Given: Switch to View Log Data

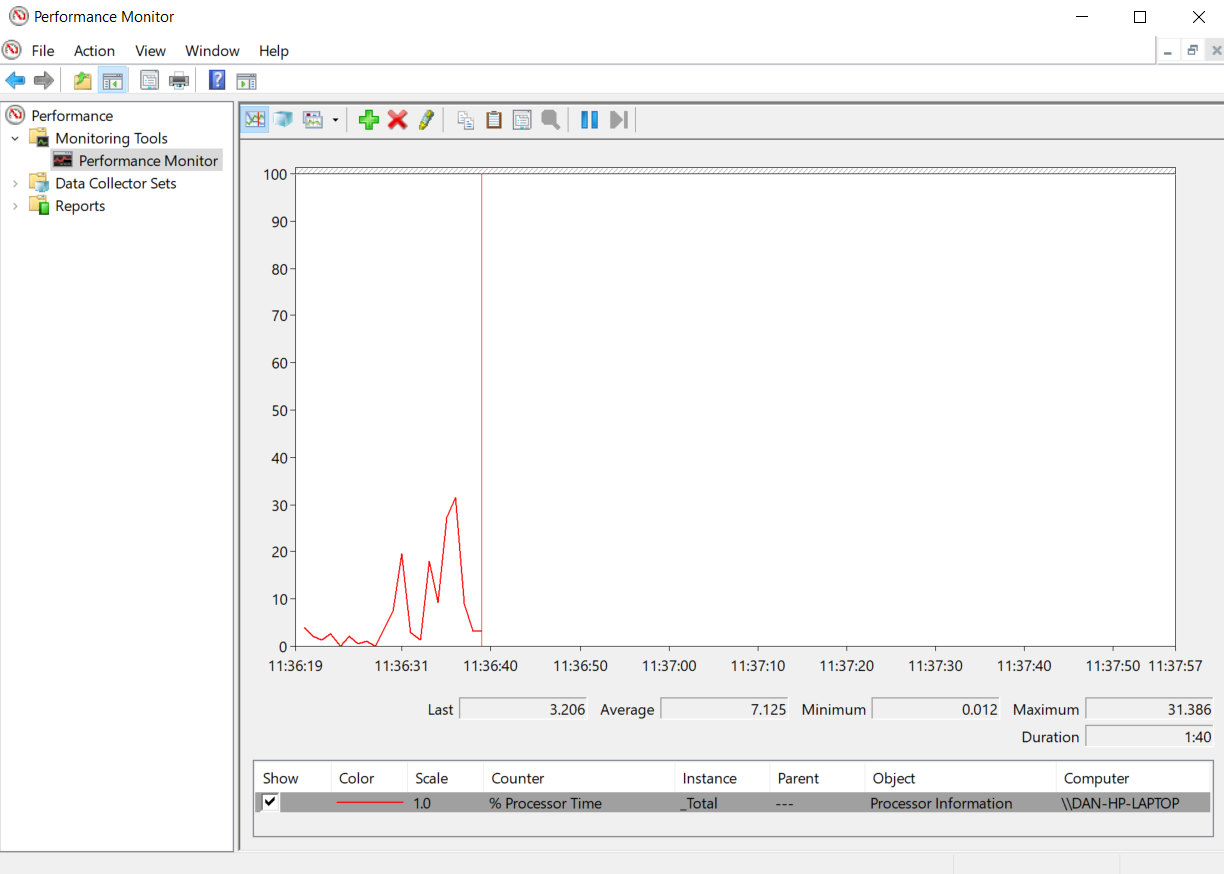Looking at the screenshot, I should point(284,119).
